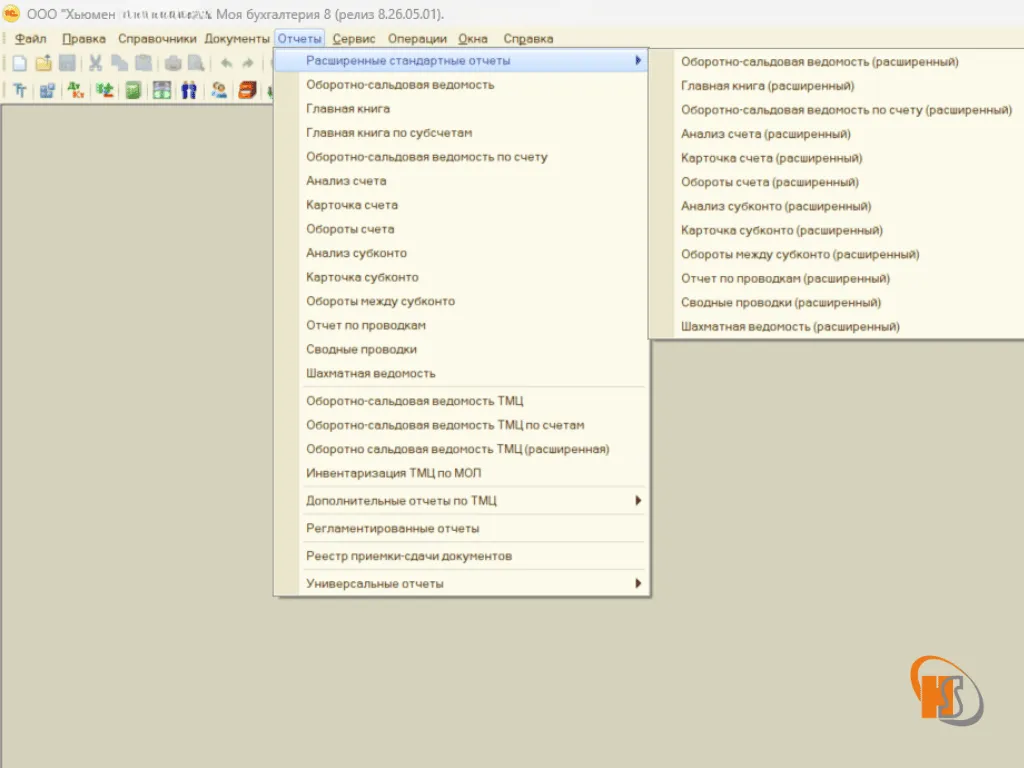Click the Дт Кт journal entries icon
The image size is (1024, 768).
coord(76,90)
